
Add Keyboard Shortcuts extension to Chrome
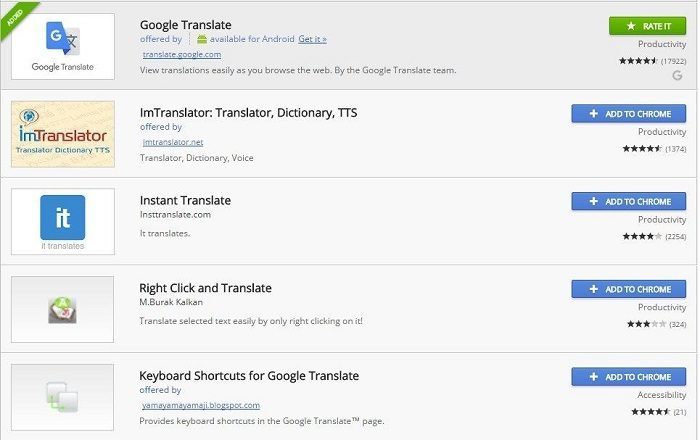pos(629,377)
